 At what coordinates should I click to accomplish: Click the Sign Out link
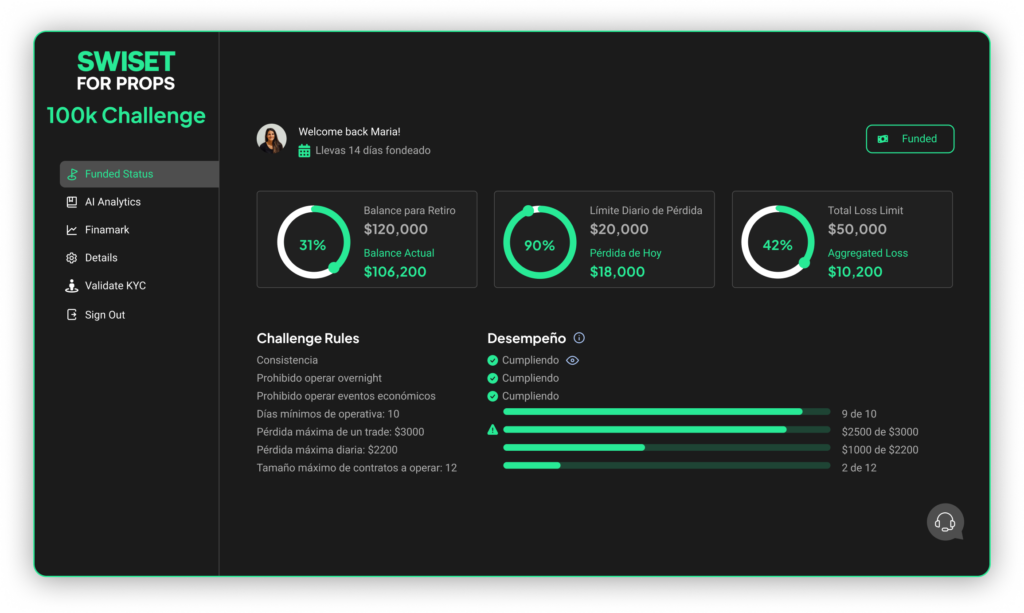tap(105, 315)
